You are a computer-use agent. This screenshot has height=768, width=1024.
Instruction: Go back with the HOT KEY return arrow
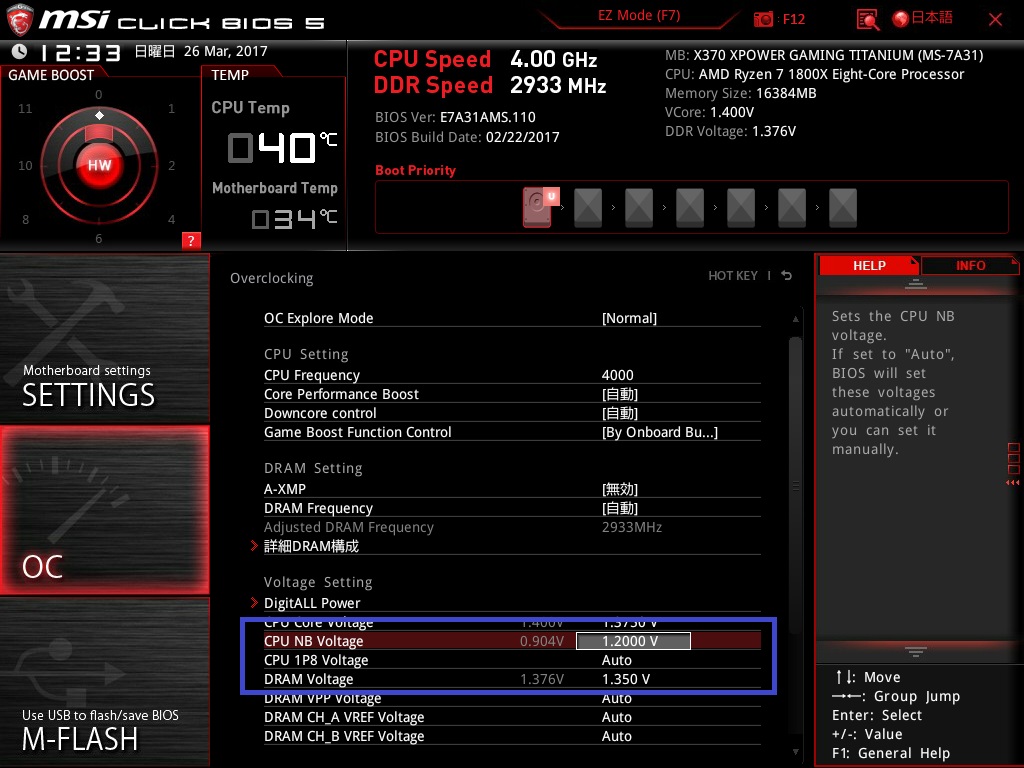(787, 276)
